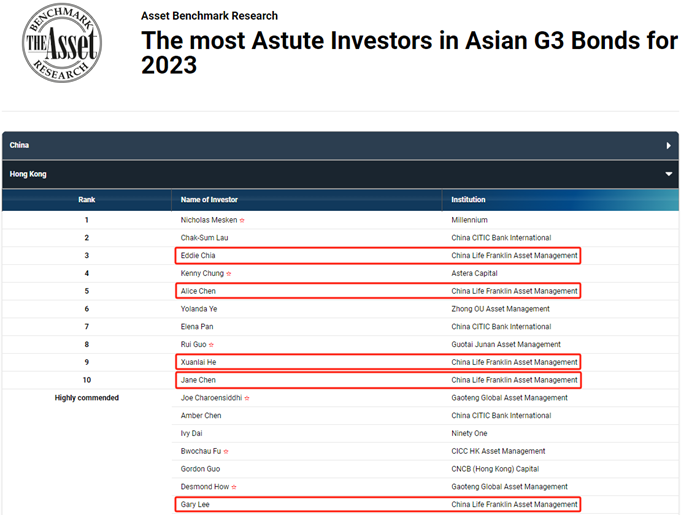The width and height of the screenshot is (681, 515).
Task: Select investor name Gordon Guo
Action: (x=200, y=469)
